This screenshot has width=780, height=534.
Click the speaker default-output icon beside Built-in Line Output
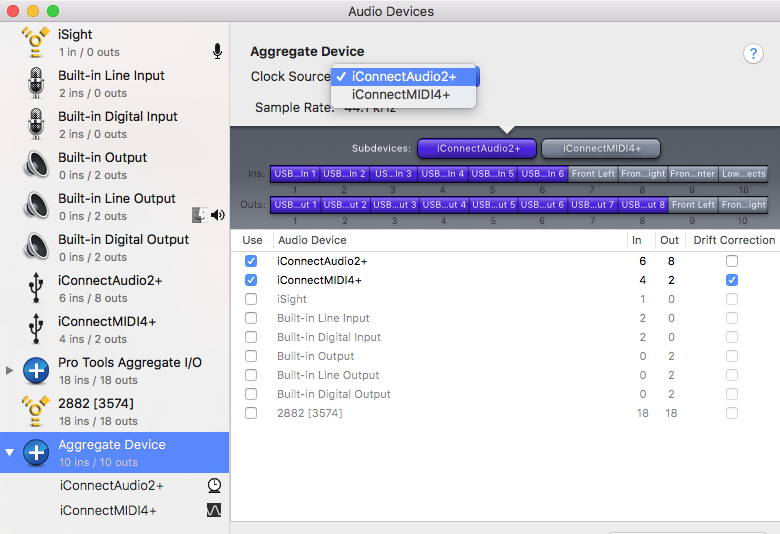coord(218,215)
